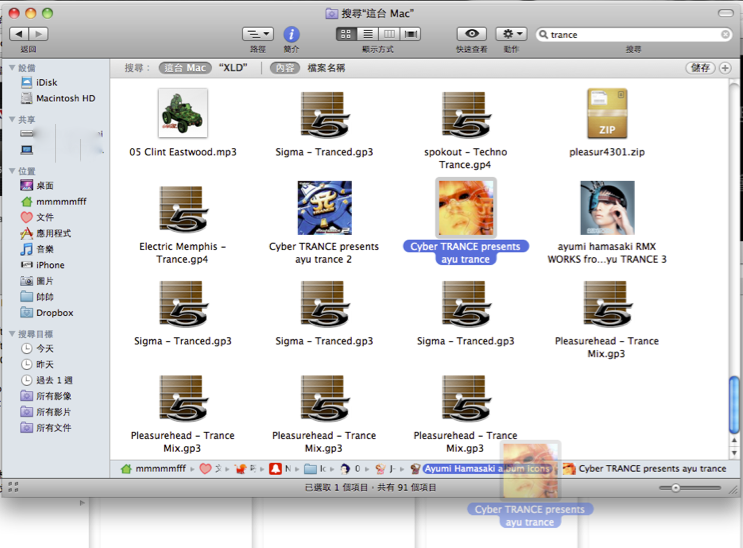This screenshot has height=548, width=743.
Task: Toggle toolbar with the top-right pill button
Action: coord(725,13)
